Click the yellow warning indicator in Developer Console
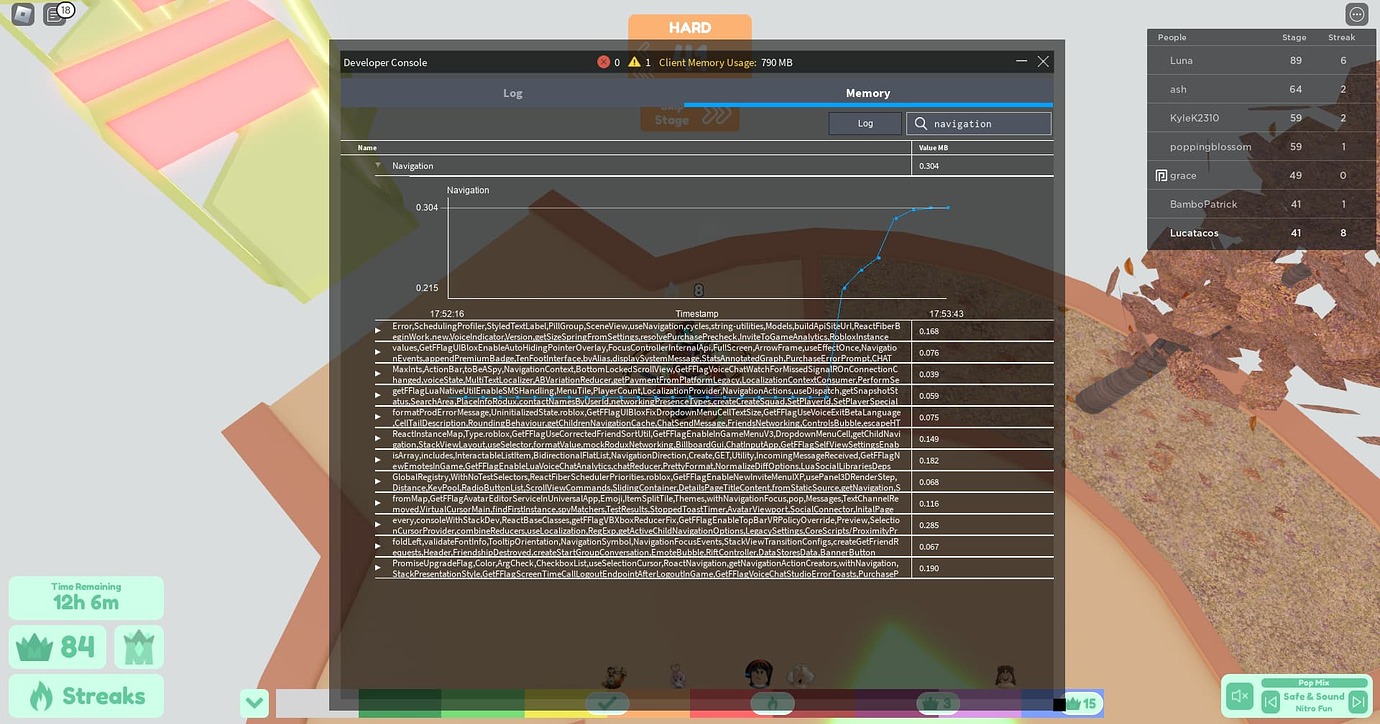The height and width of the screenshot is (724, 1380). [633, 61]
